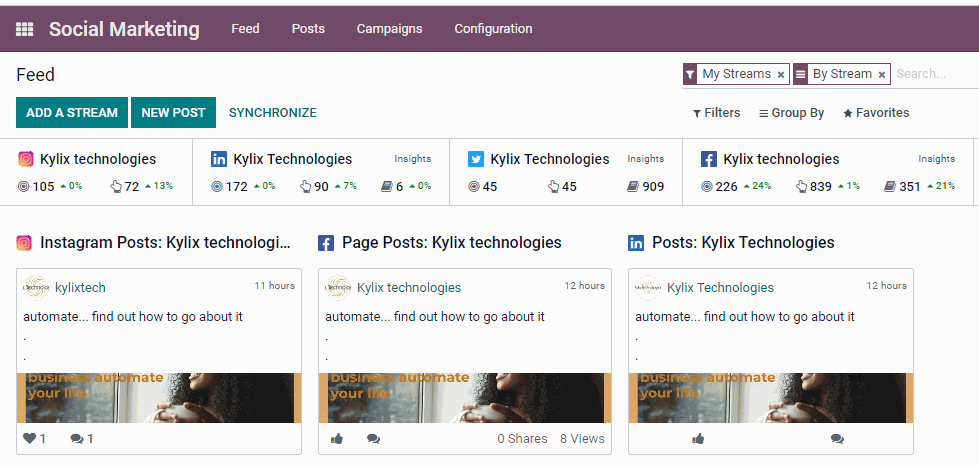The image size is (979, 465).
Task: Click in the Search field
Action: [x=935, y=74]
